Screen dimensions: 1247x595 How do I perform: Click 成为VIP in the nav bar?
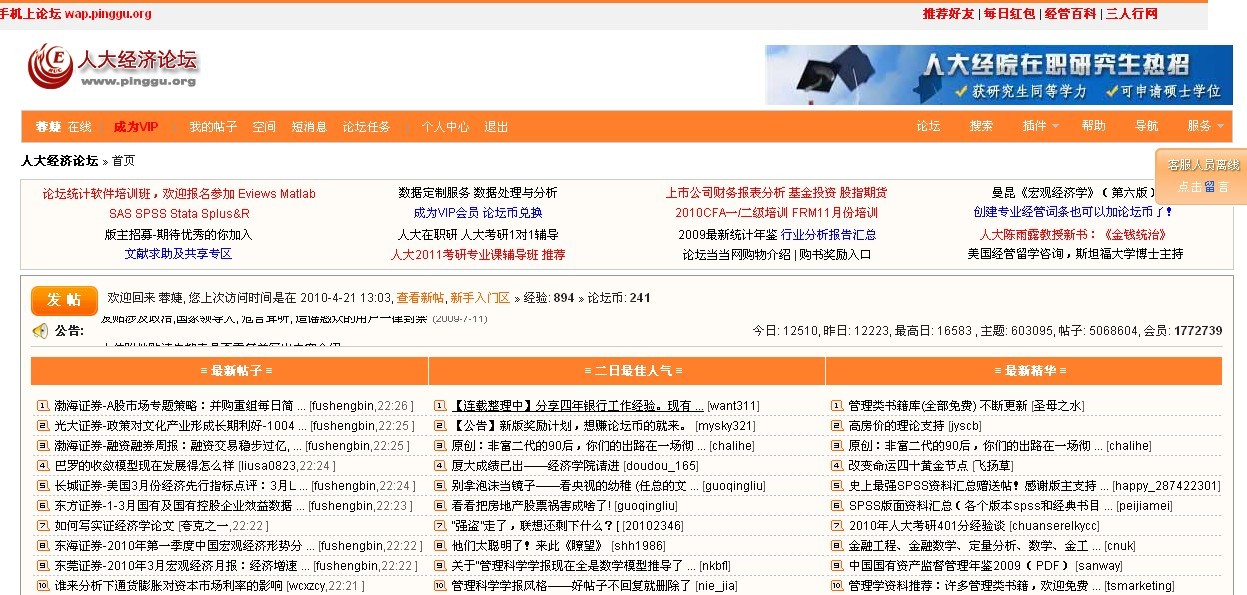click(136, 127)
